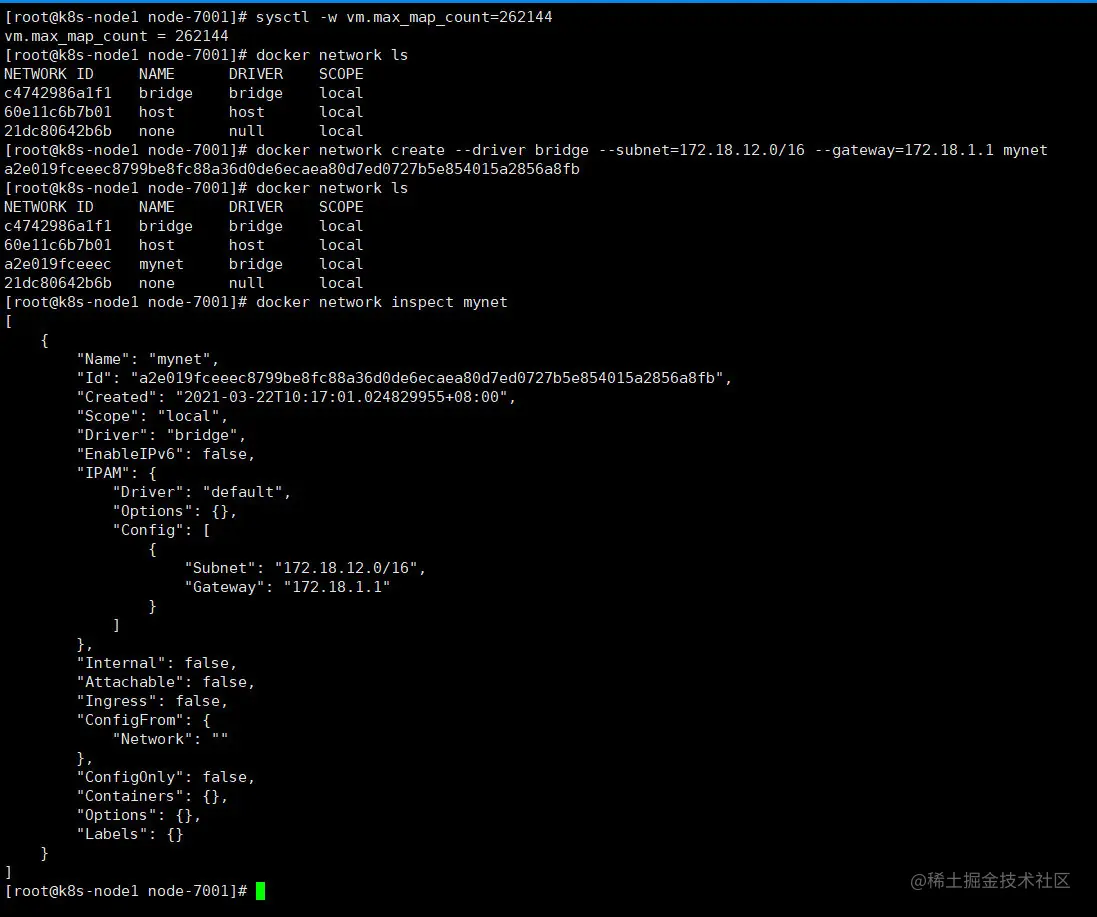Click "Internal": false line
Screen dimensions: 1097x917
tap(157, 662)
